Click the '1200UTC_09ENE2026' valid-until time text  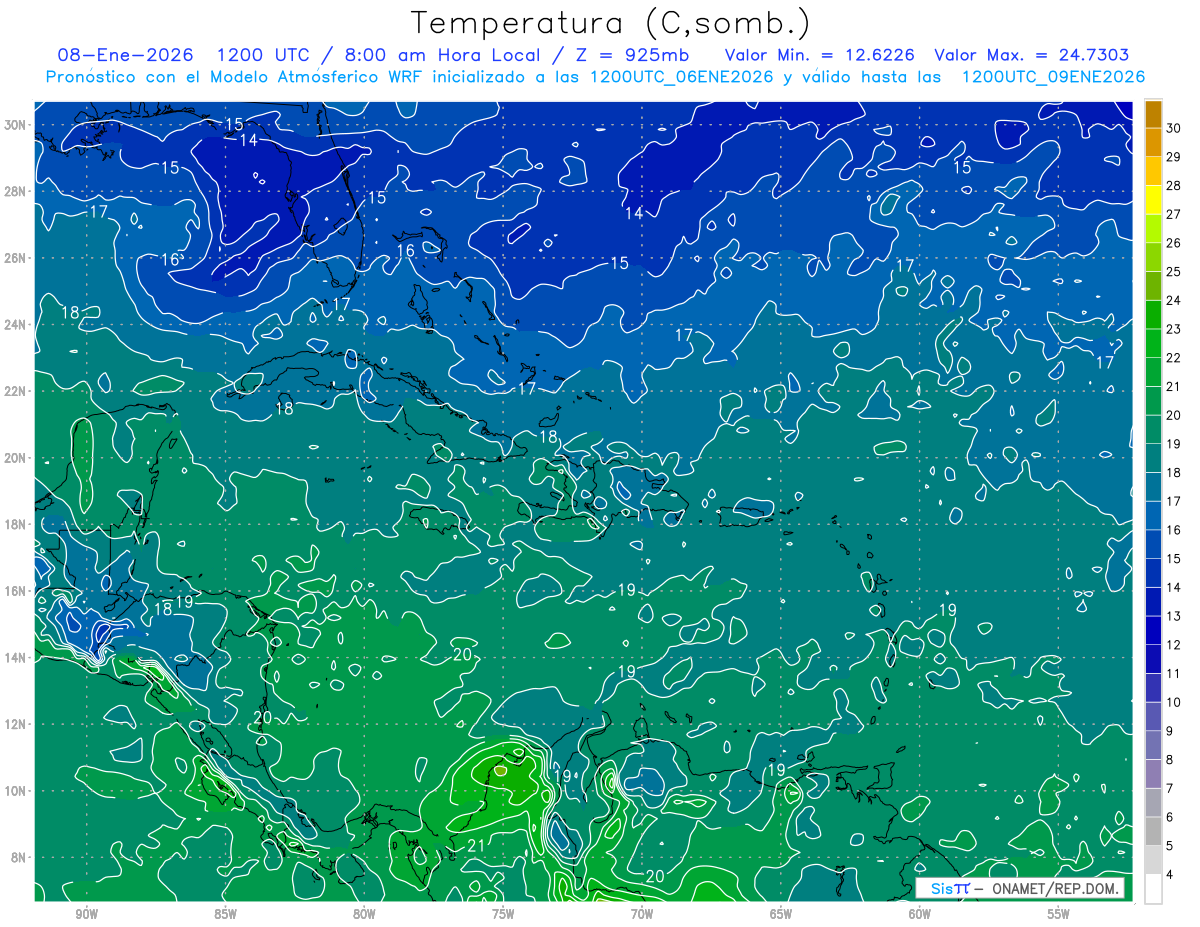coord(1053,77)
